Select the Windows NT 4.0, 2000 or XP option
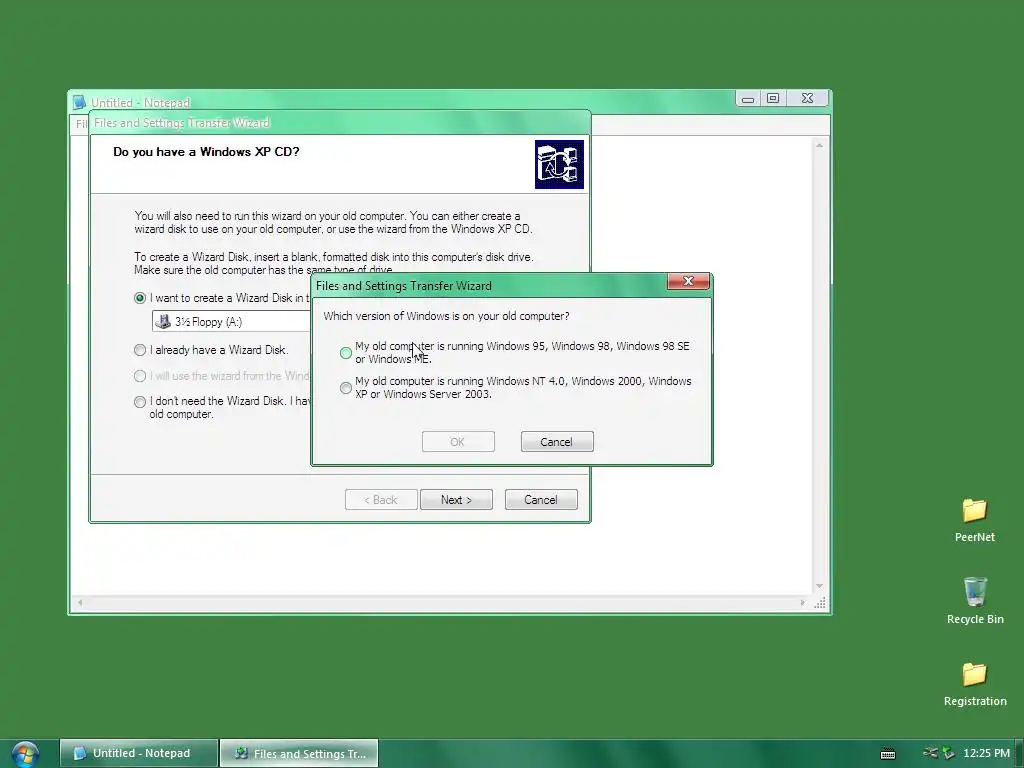The height and width of the screenshot is (768, 1024). pos(346,388)
